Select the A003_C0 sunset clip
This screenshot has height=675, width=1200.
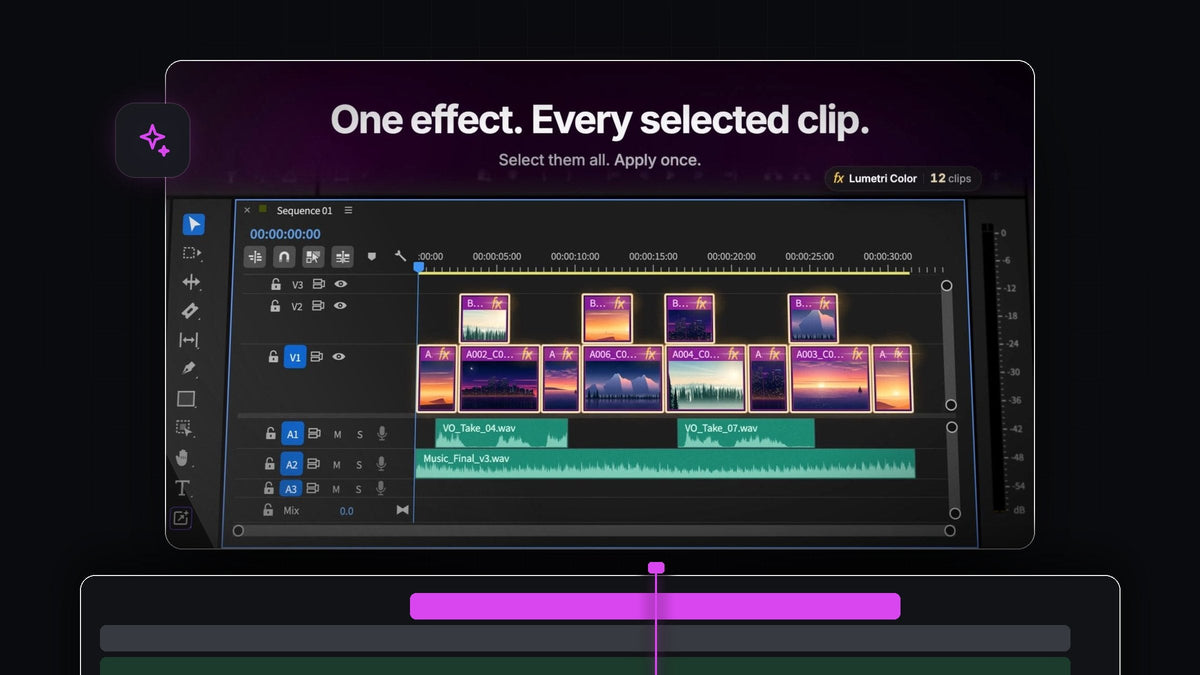(830, 379)
